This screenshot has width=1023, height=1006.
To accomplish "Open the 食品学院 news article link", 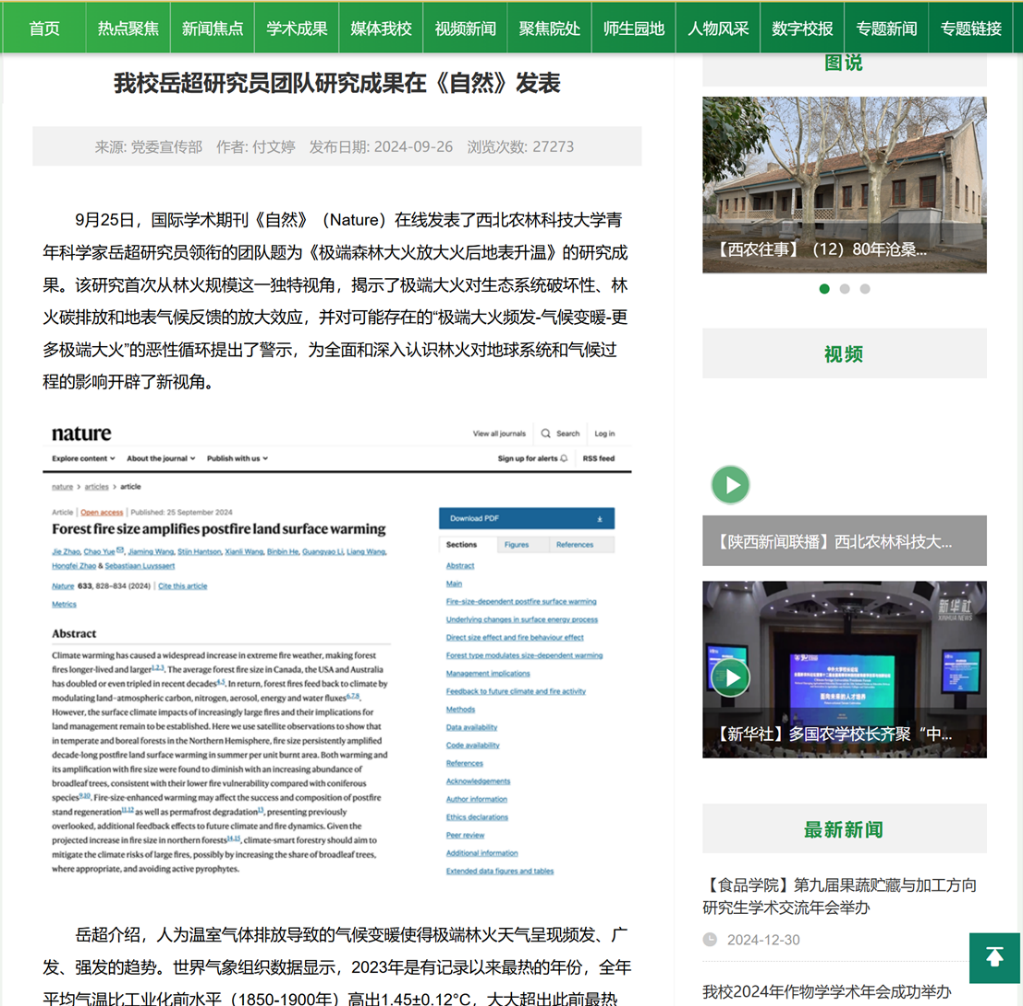I will [x=839, y=896].
